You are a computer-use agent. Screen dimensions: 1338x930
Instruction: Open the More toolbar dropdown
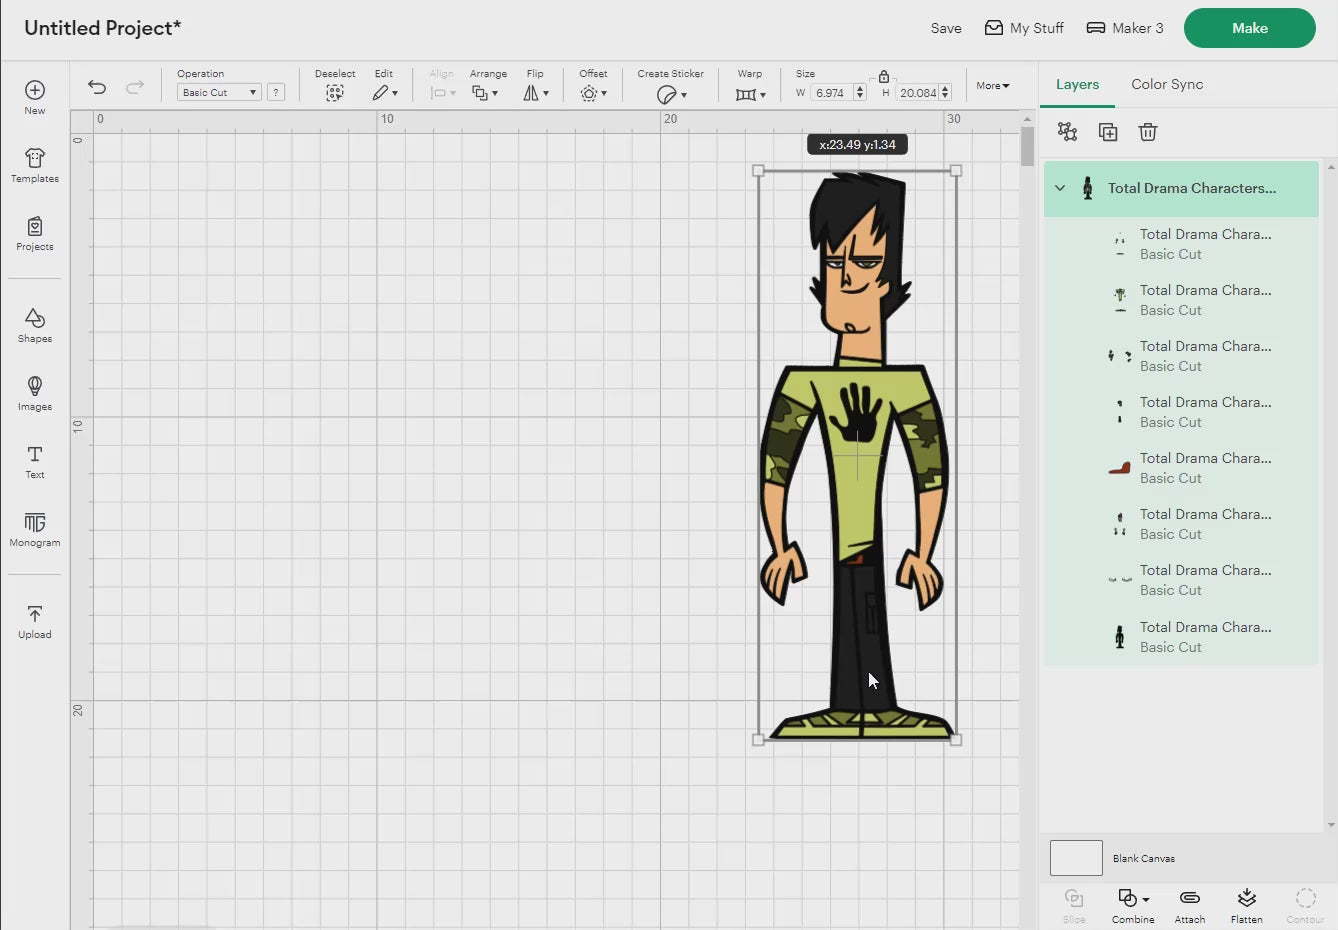tap(993, 86)
